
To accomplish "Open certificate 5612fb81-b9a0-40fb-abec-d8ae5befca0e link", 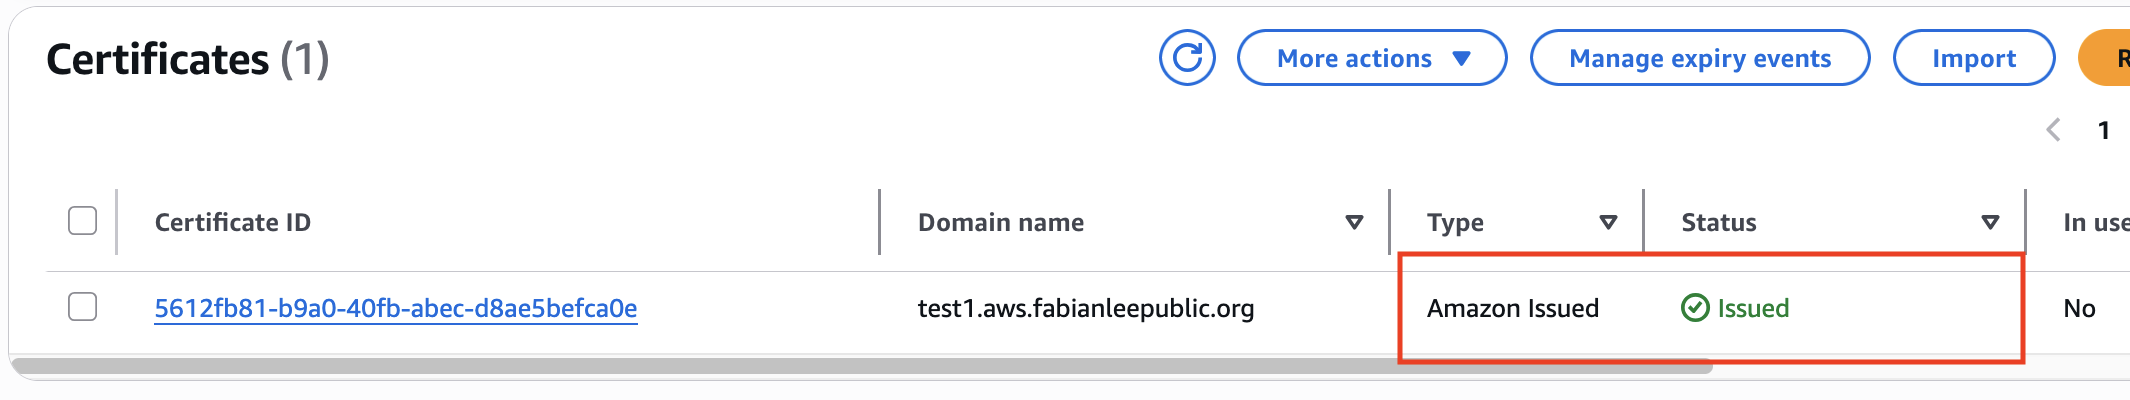I will point(395,308).
